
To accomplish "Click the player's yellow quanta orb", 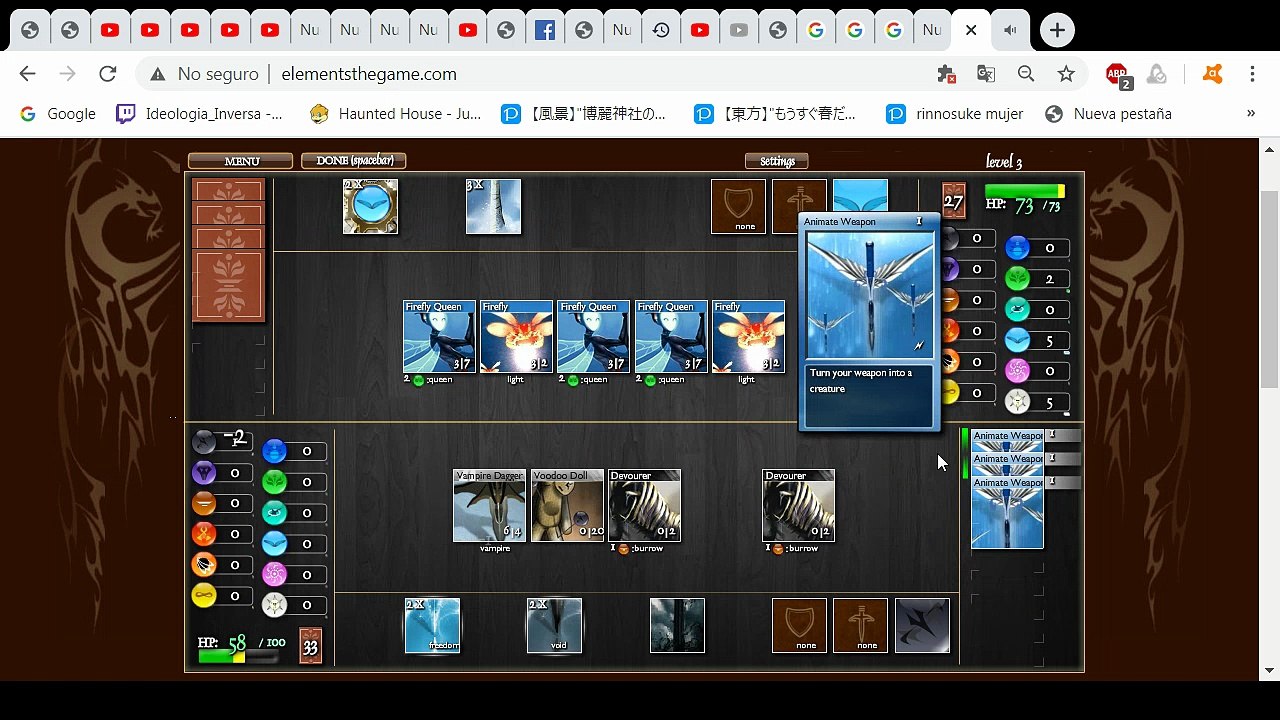I will 204,596.
